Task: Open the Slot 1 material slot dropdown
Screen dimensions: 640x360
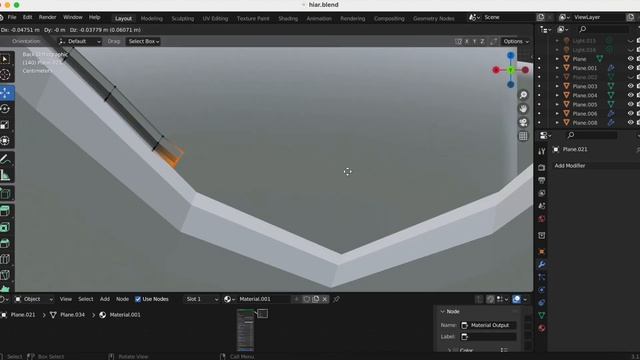Action: point(202,299)
